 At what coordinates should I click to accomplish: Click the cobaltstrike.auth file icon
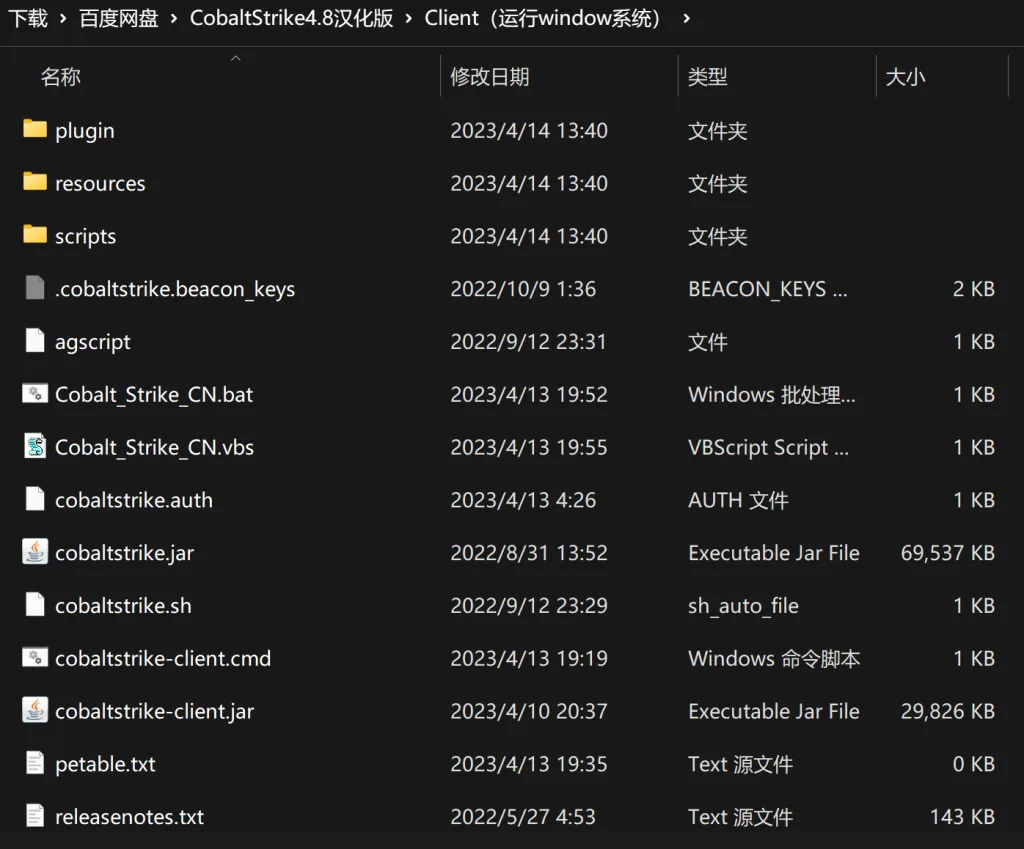[35, 499]
